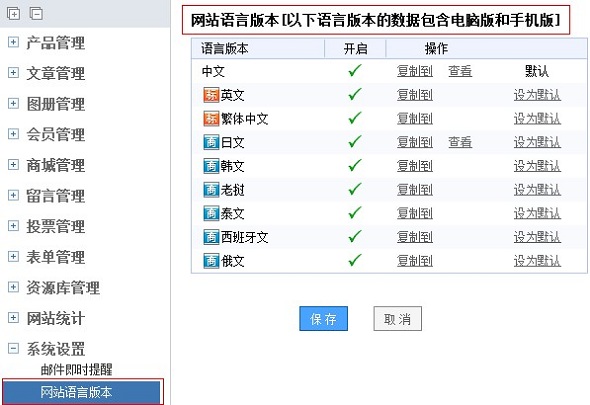Screen dimensions: 590x405
Task: Select the 网站语言版本 menu item
Action: click(x=83, y=392)
